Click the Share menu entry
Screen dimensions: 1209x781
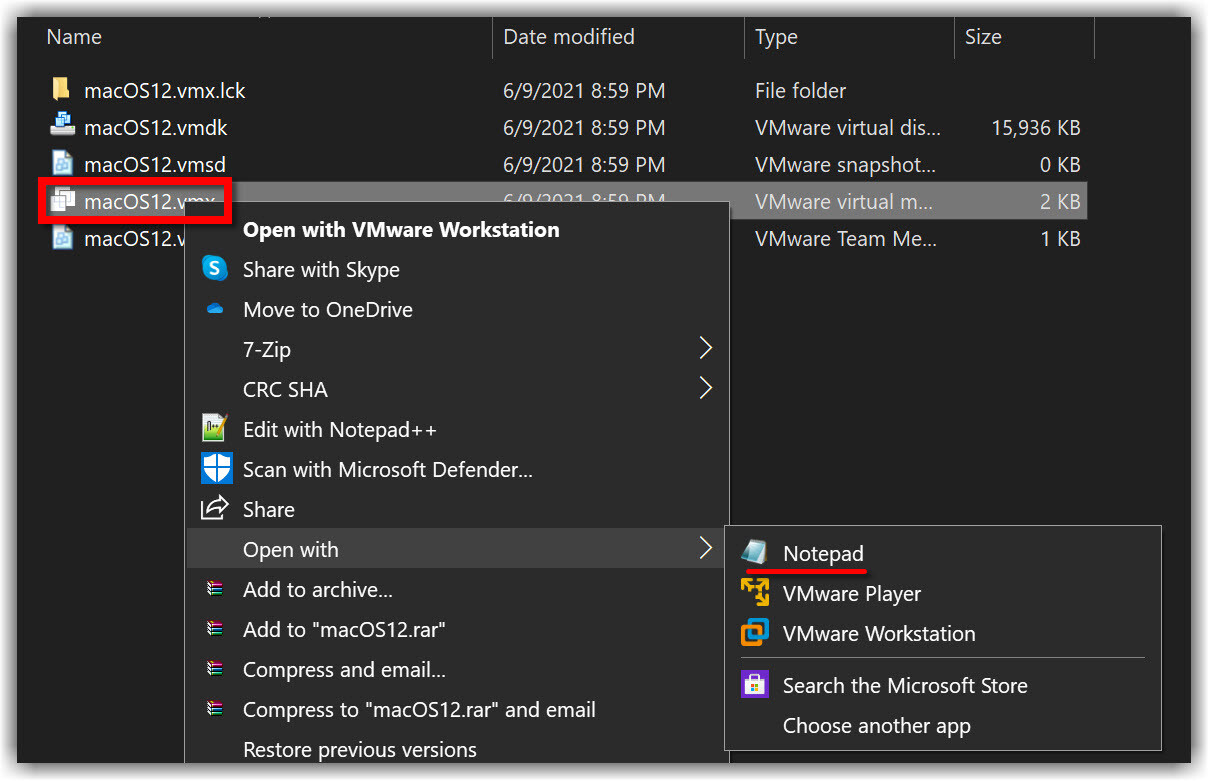tap(269, 509)
